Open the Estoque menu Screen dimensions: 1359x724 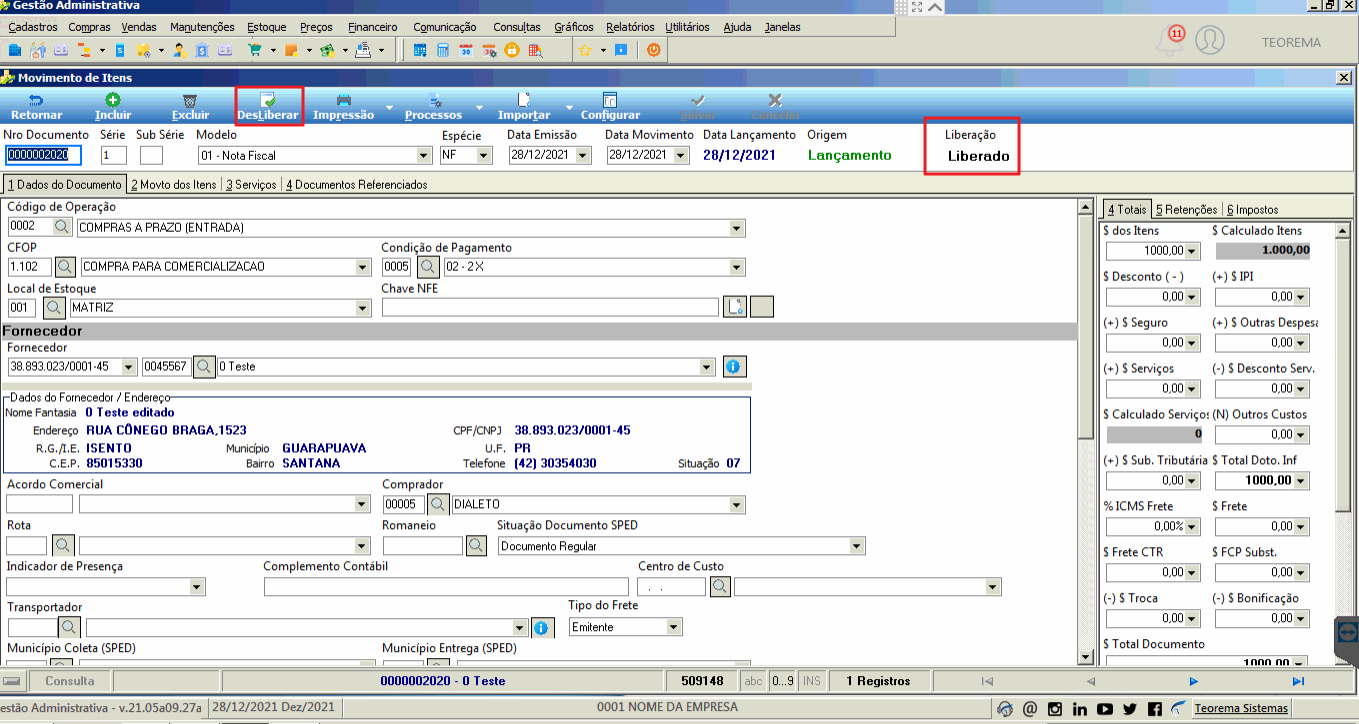pyautogui.click(x=266, y=27)
